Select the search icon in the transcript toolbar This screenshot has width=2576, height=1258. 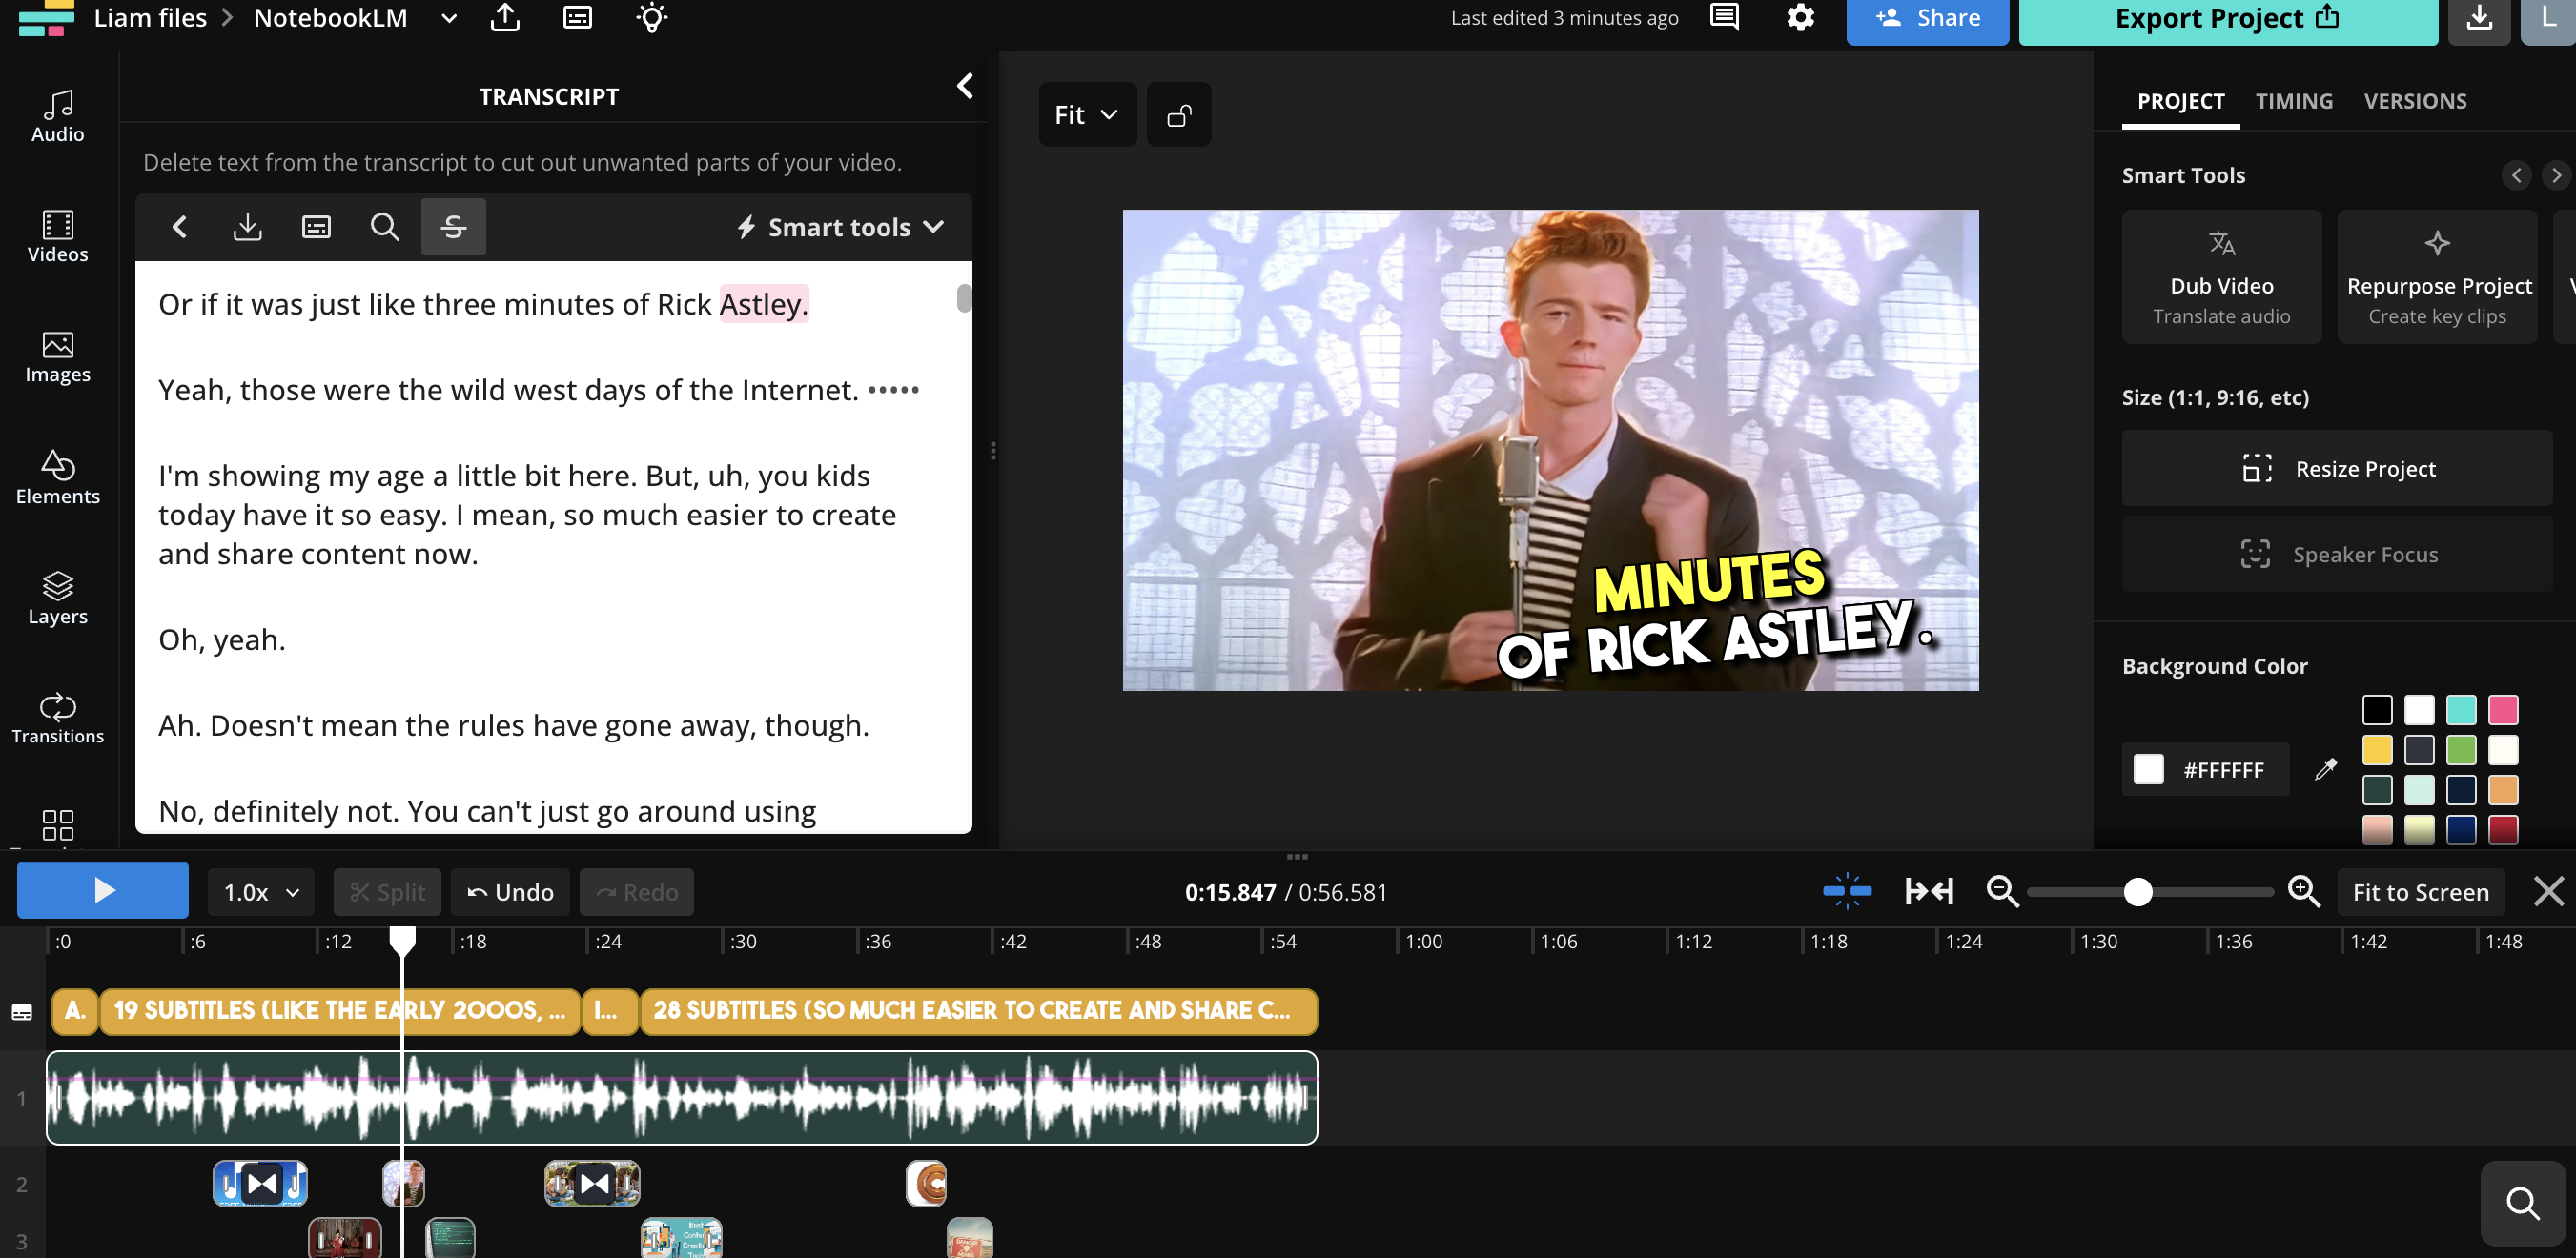[385, 227]
